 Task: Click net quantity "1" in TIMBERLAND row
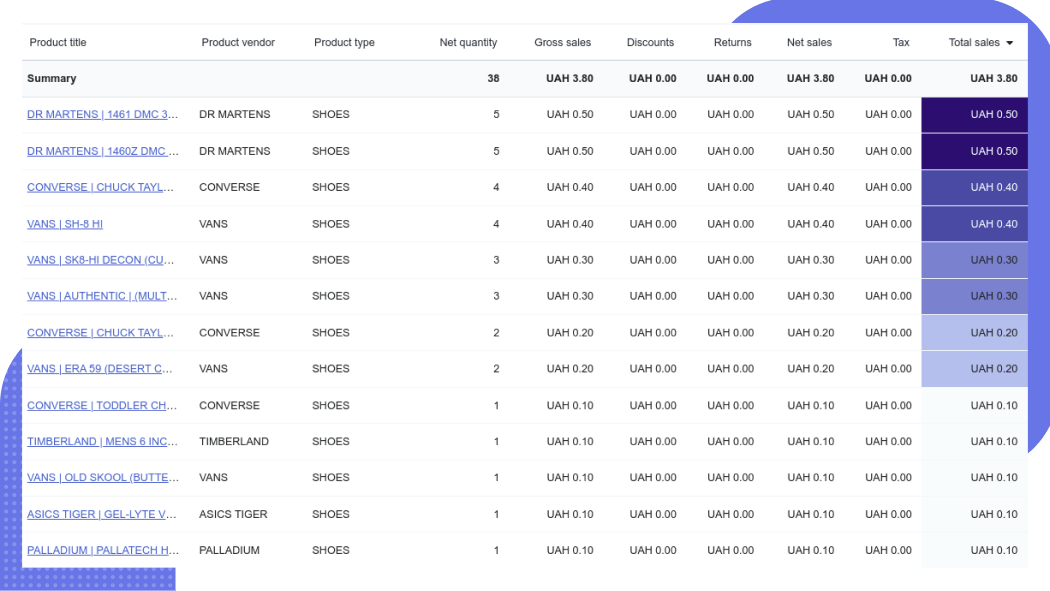pos(496,442)
